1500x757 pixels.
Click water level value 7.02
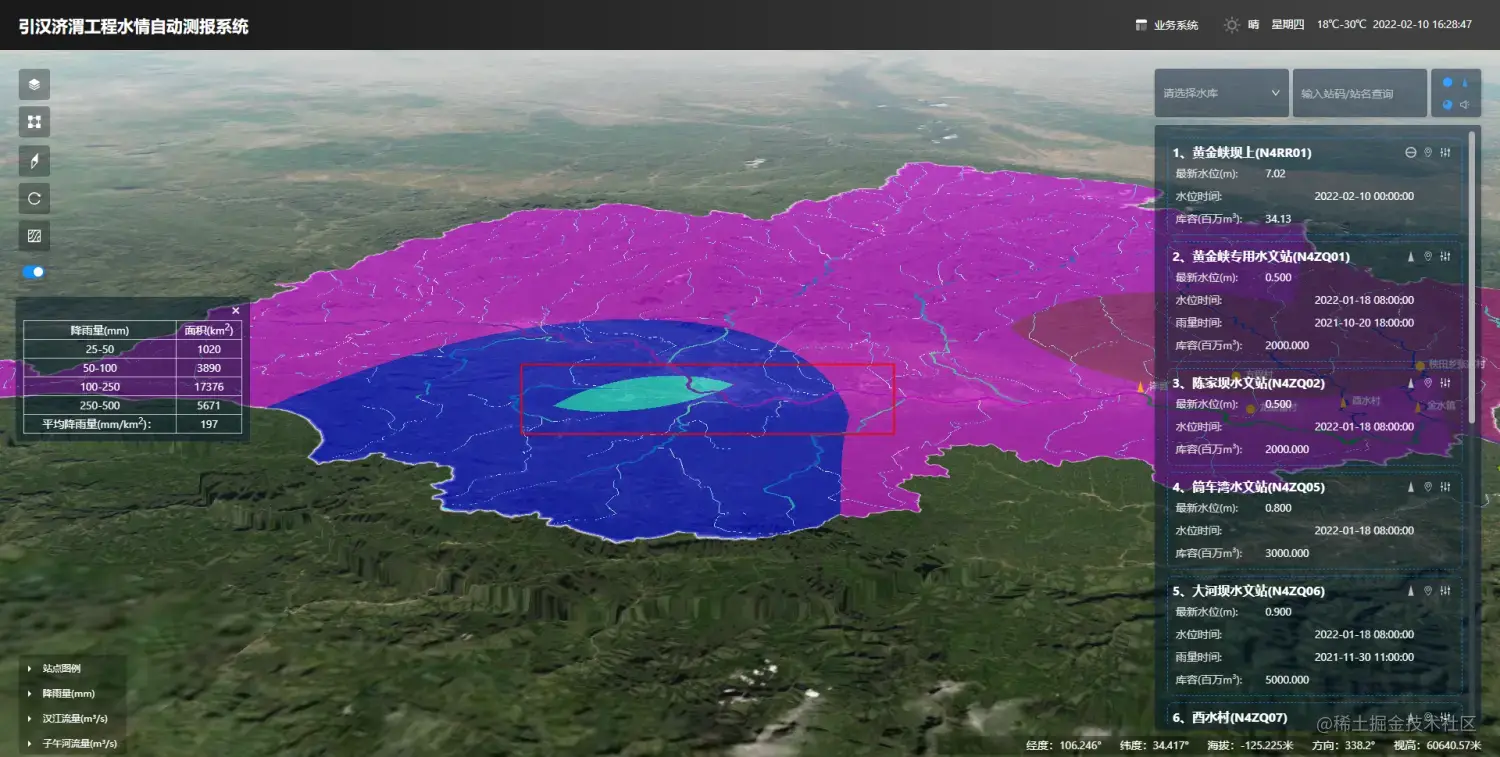(x=1275, y=174)
